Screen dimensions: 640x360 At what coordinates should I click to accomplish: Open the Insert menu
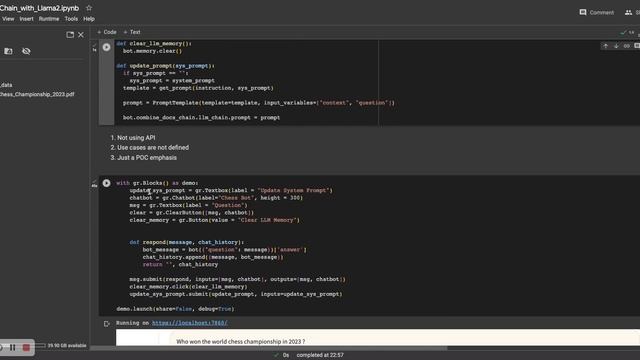point(27,19)
